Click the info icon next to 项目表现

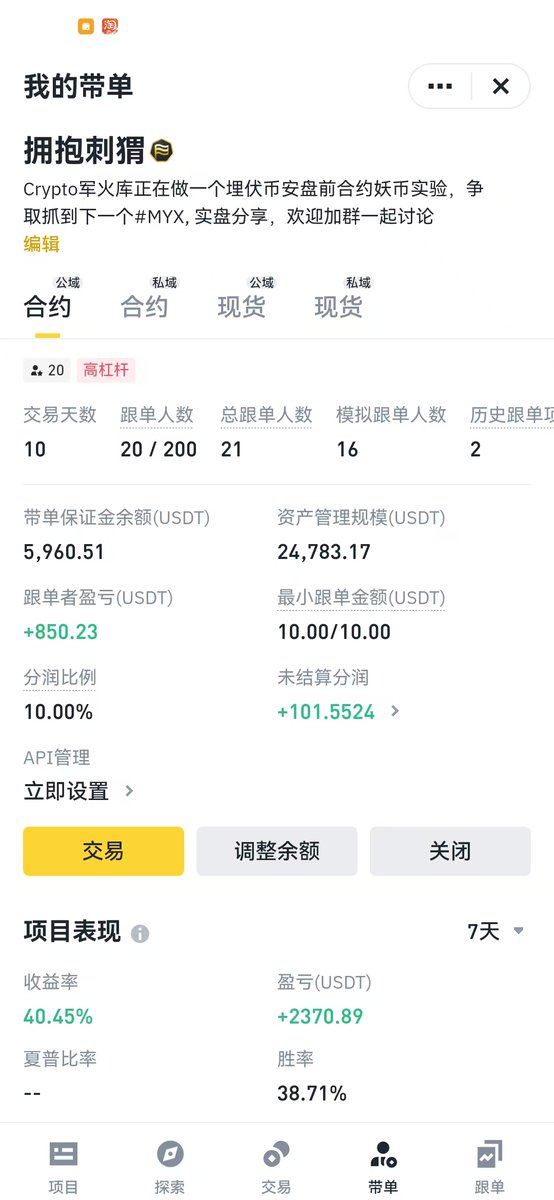(140, 934)
